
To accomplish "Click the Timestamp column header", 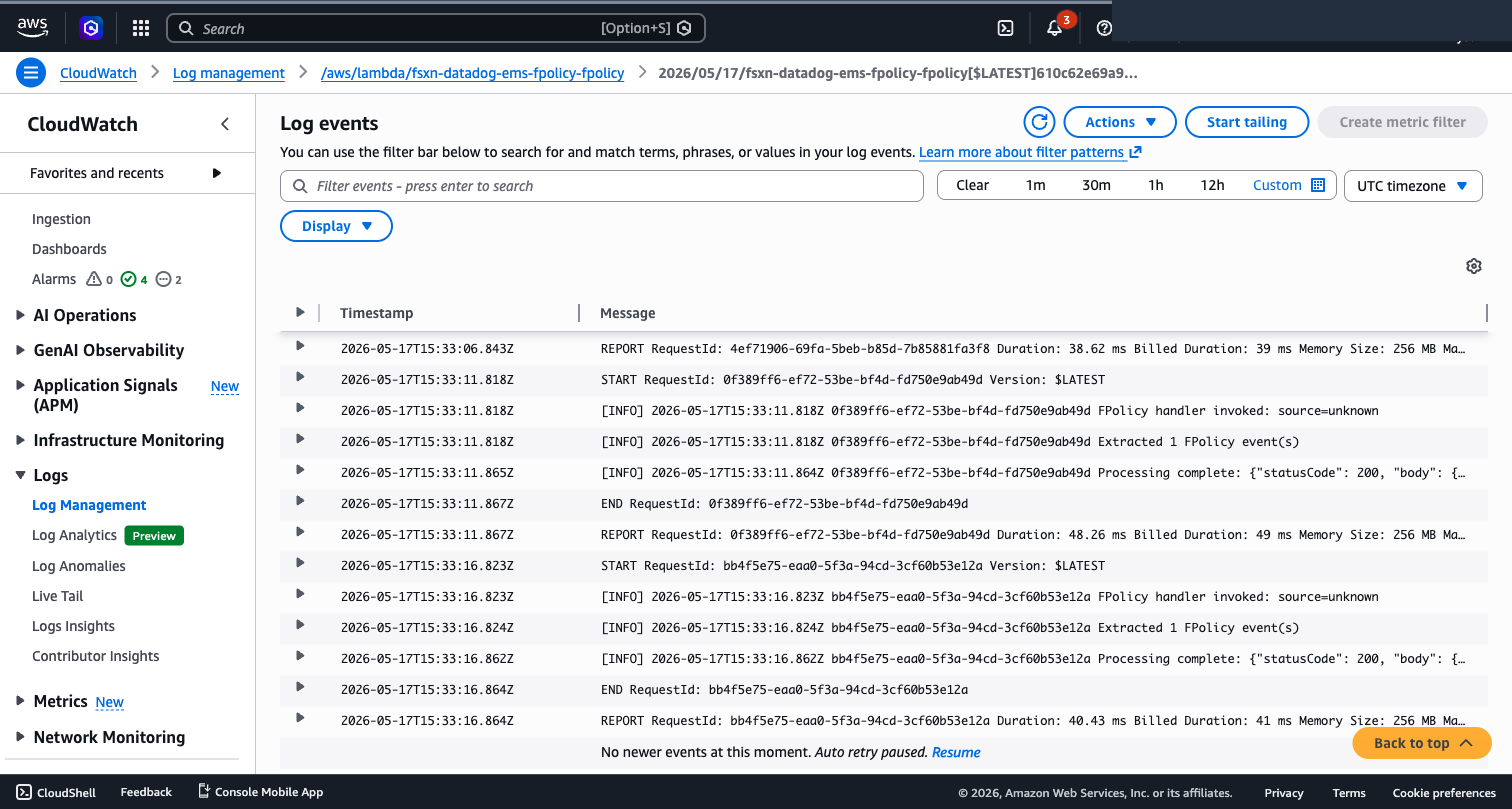I will (x=376, y=313).
